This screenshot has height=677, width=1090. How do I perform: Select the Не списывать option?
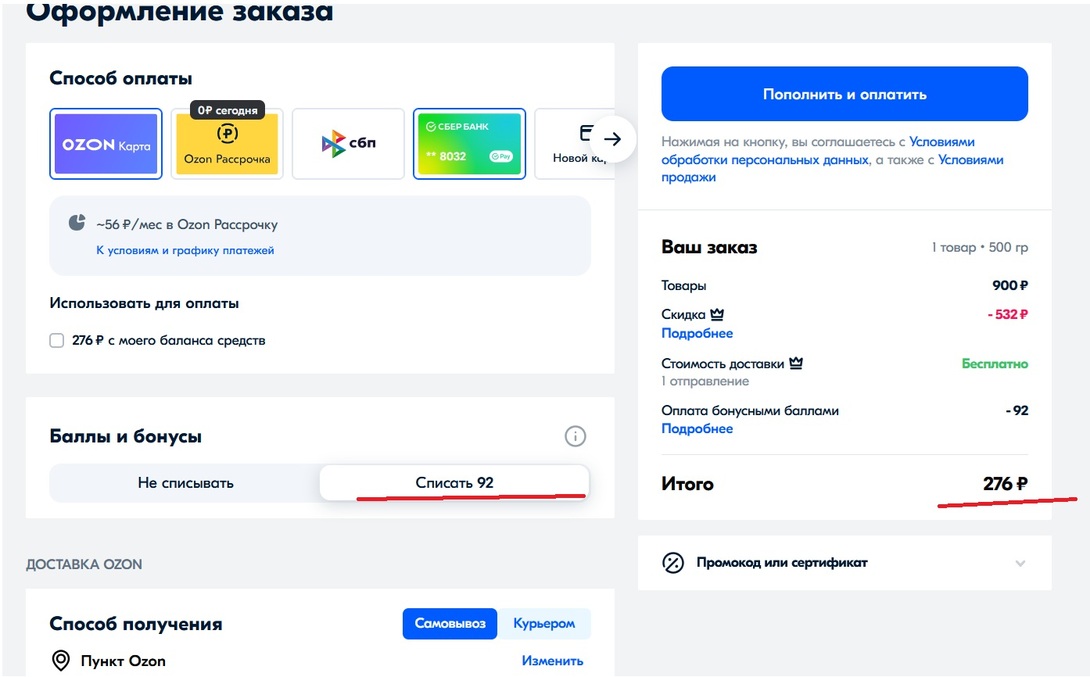click(x=185, y=483)
